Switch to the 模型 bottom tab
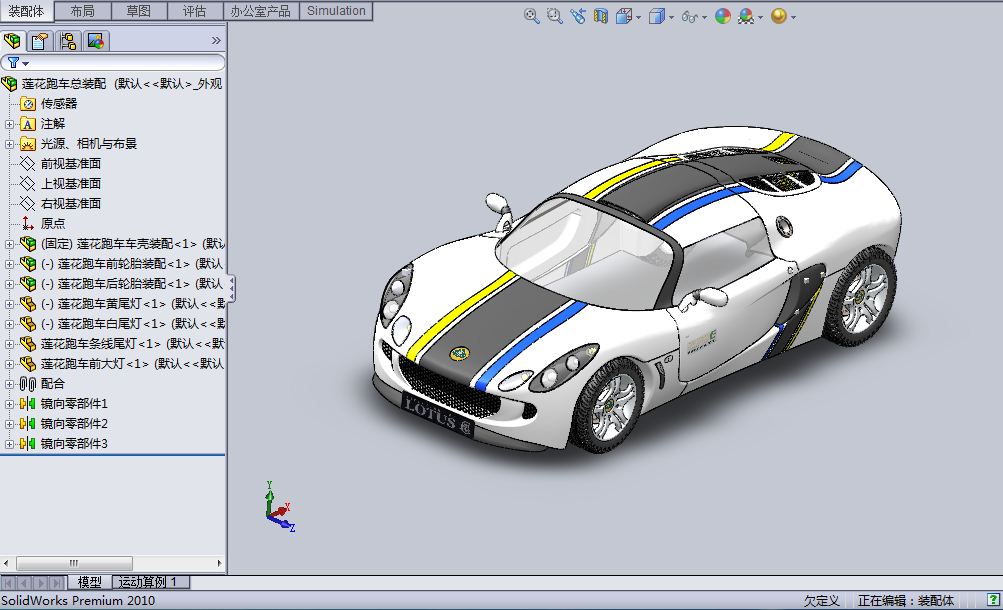 (90, 582)
